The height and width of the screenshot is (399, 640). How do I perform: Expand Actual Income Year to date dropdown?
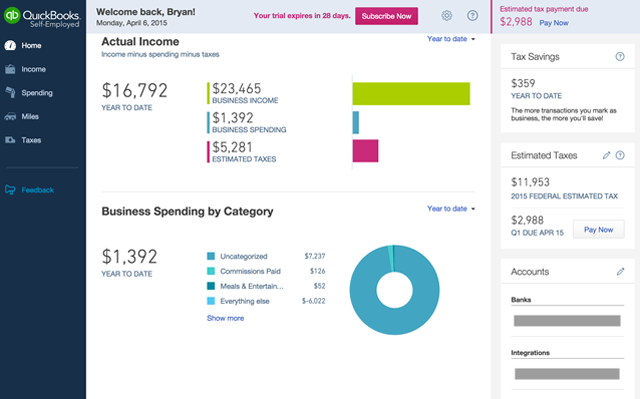(451, 39)
